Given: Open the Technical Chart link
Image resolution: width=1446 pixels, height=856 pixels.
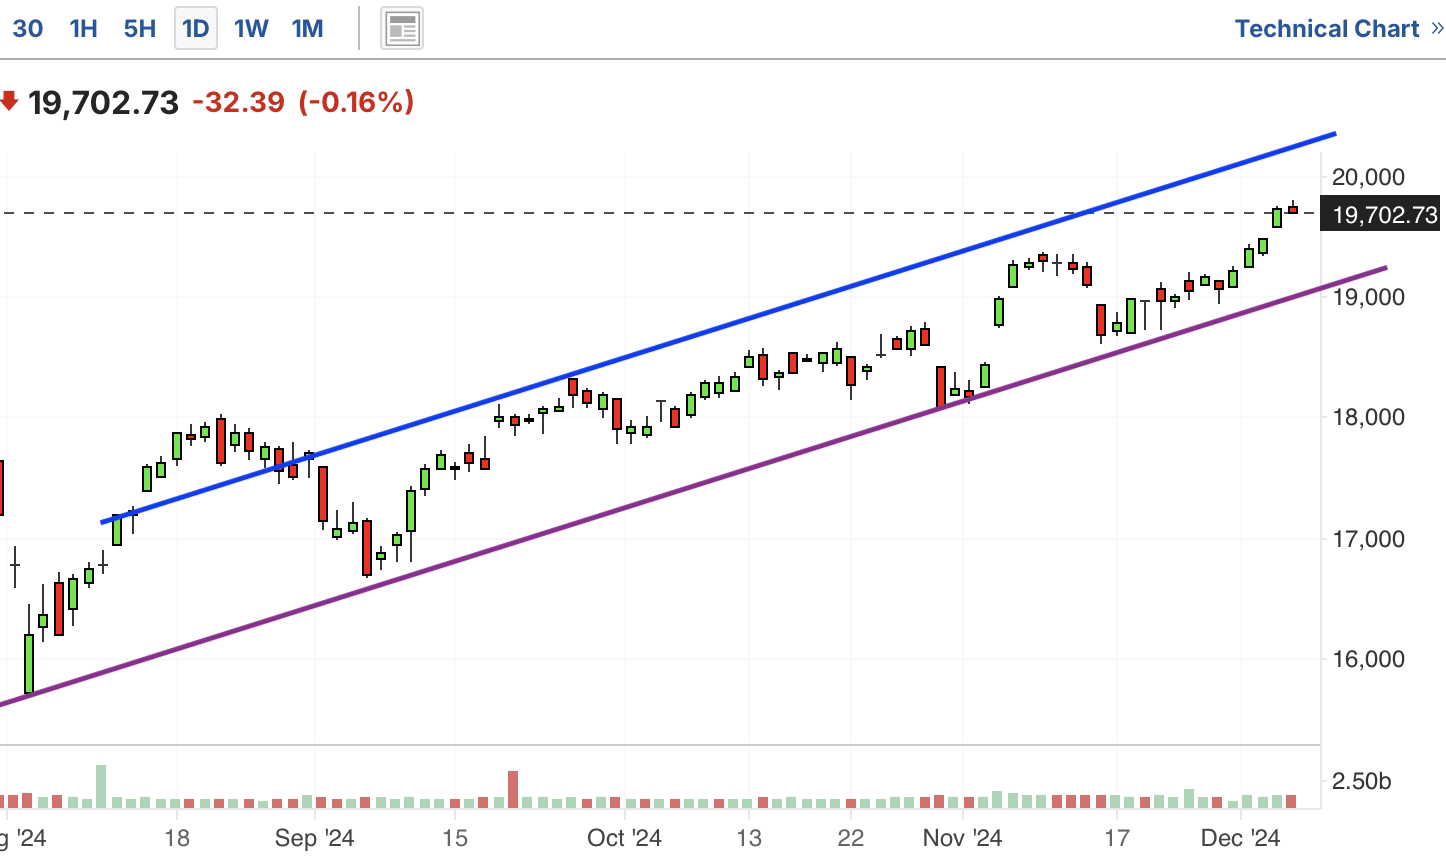Looking at the screenshot, I should click(x=1326, y=28).
